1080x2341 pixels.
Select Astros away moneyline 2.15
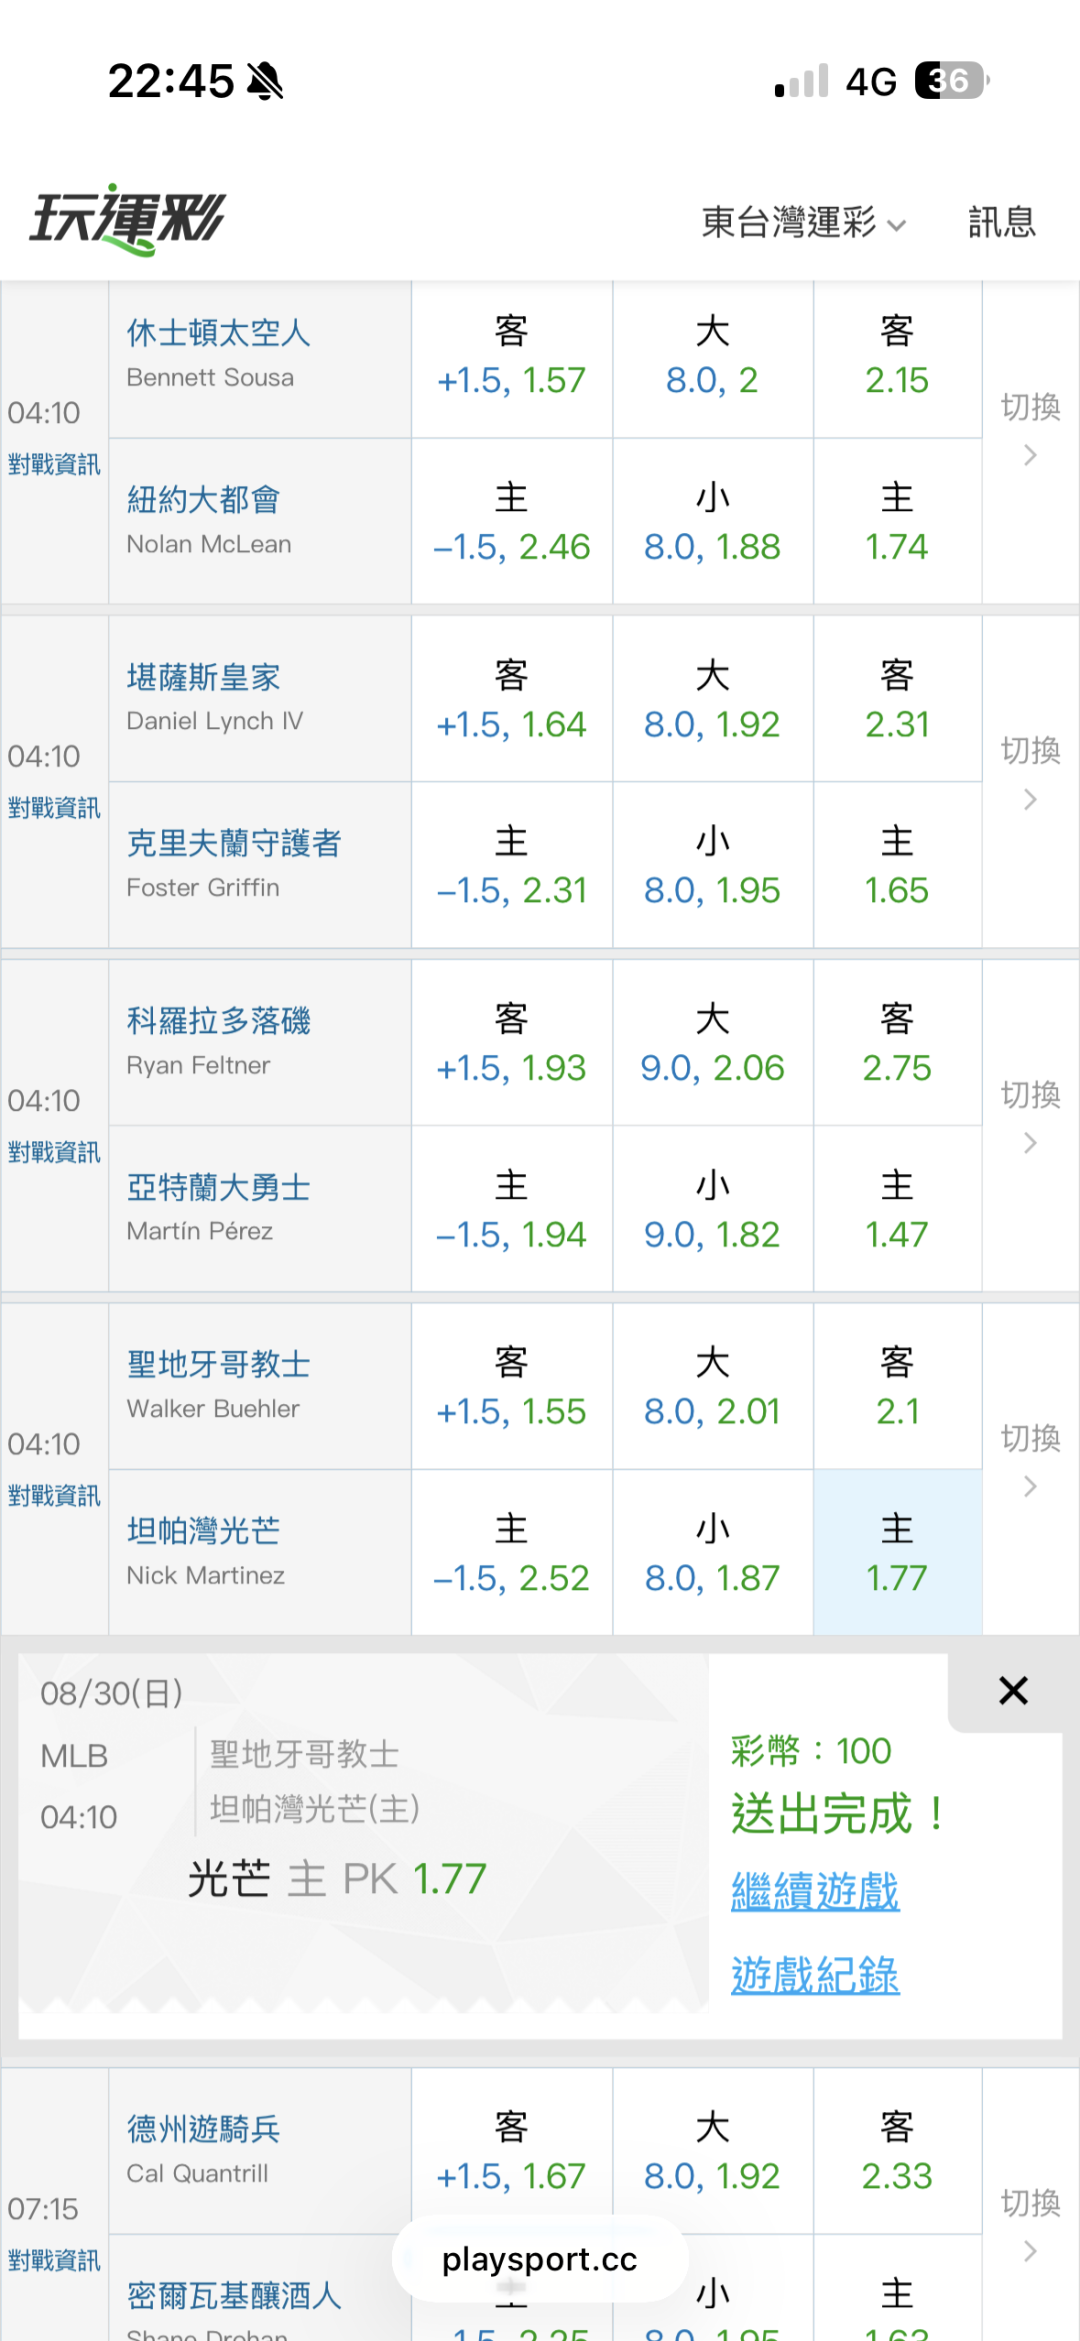898,359
